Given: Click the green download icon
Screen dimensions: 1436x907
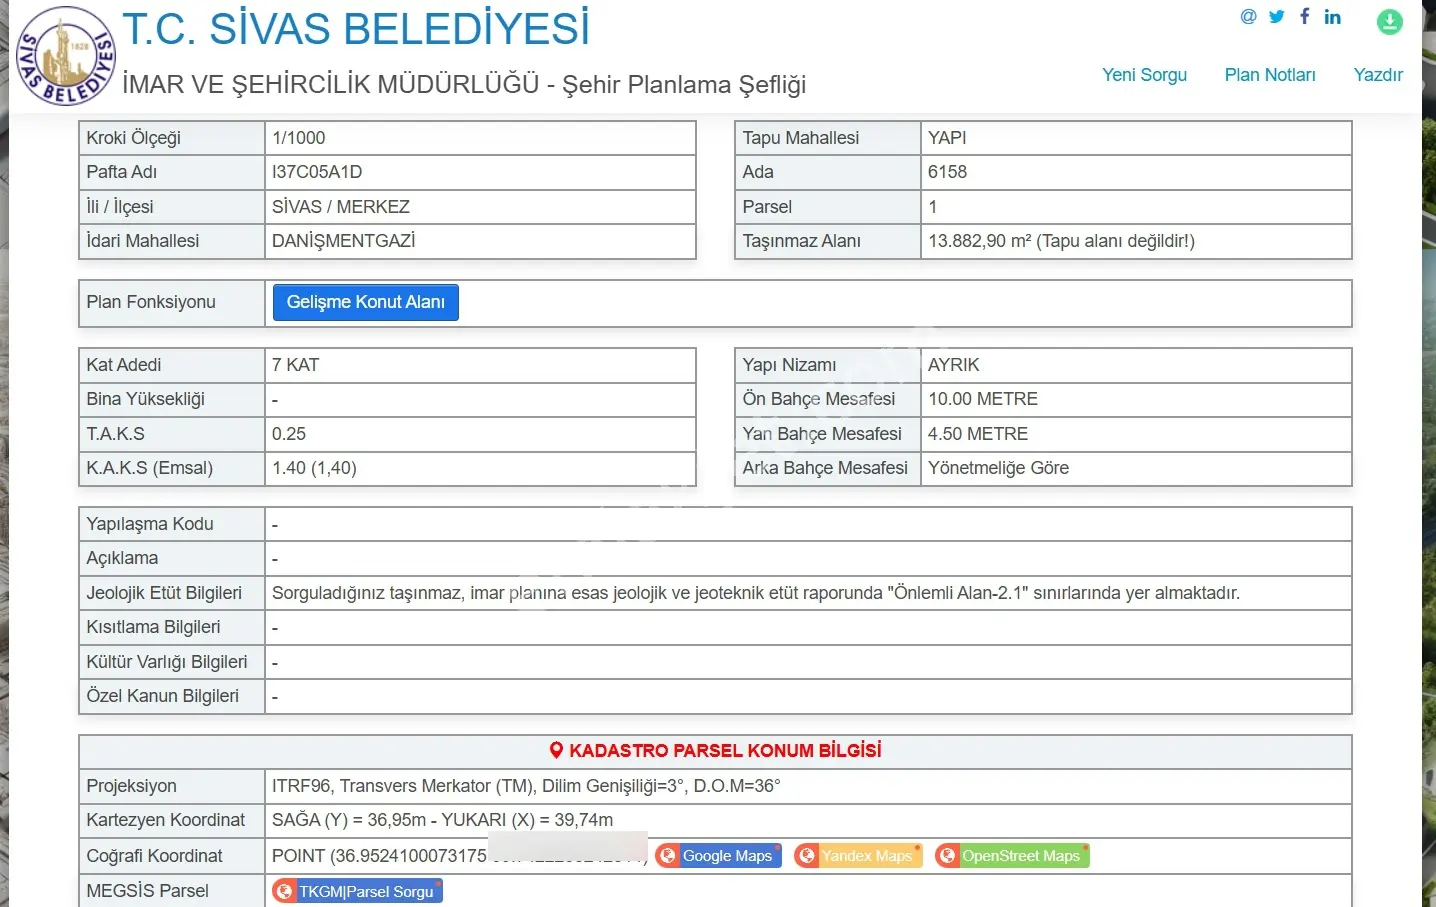Looking at the screenshot, I should 1389,21.
